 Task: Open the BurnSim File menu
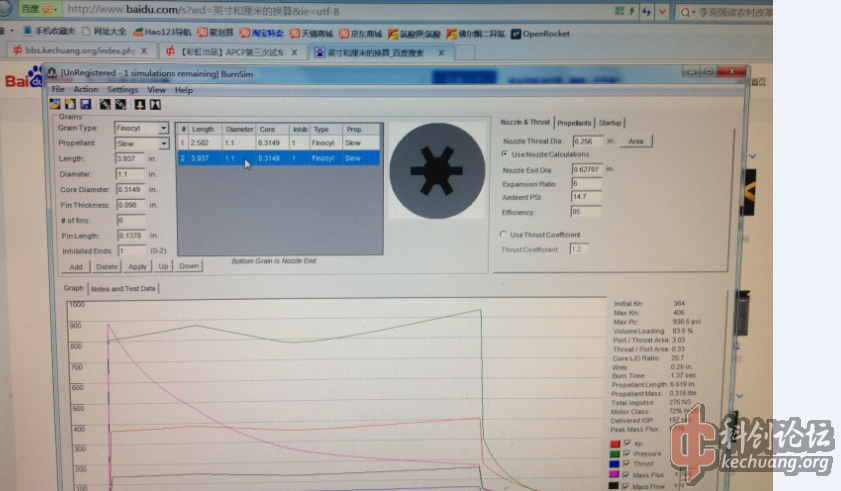pos(58,89)
